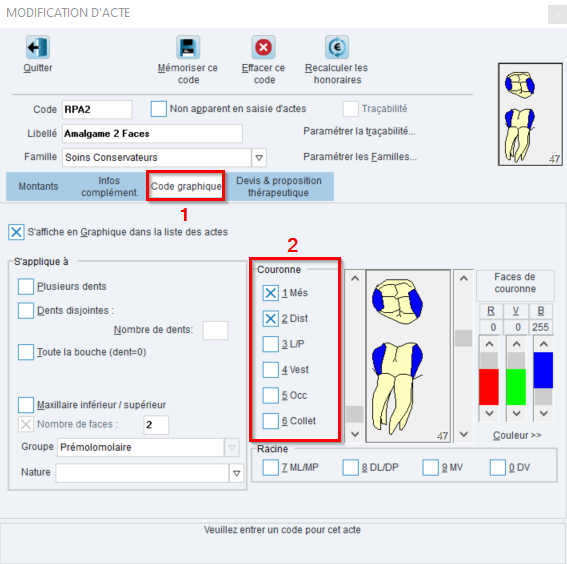
Task: Open the Nature dropdown arrow
Action: point(236,473)
